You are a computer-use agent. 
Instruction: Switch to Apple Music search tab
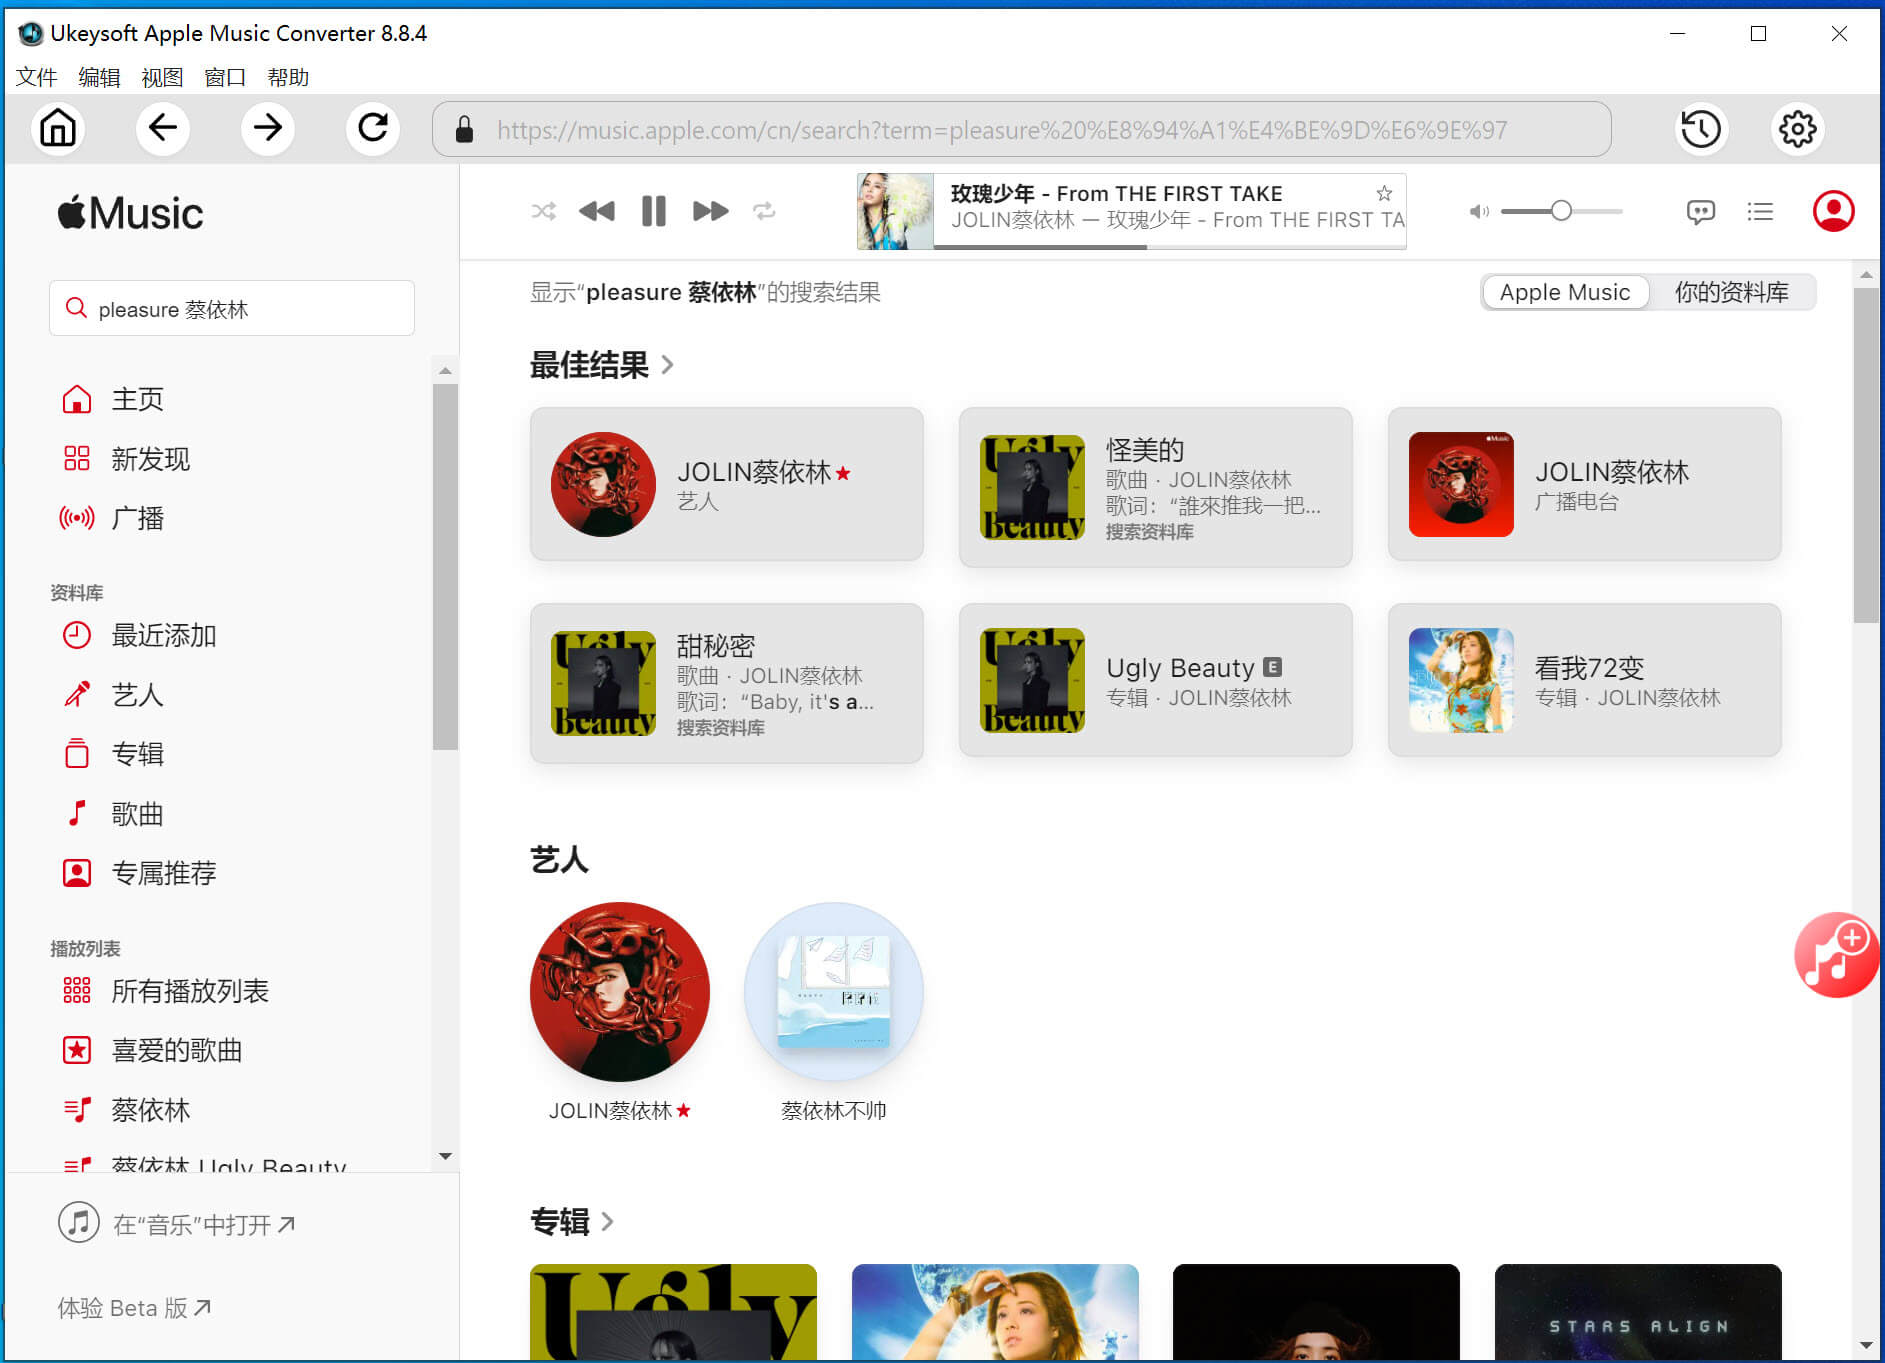(1565, 292)
